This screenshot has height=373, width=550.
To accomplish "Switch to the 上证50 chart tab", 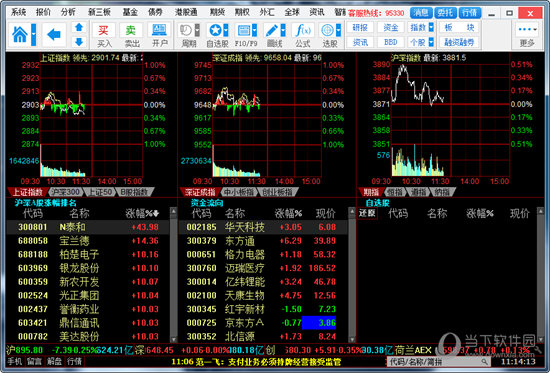I will (x=101, y=192).
